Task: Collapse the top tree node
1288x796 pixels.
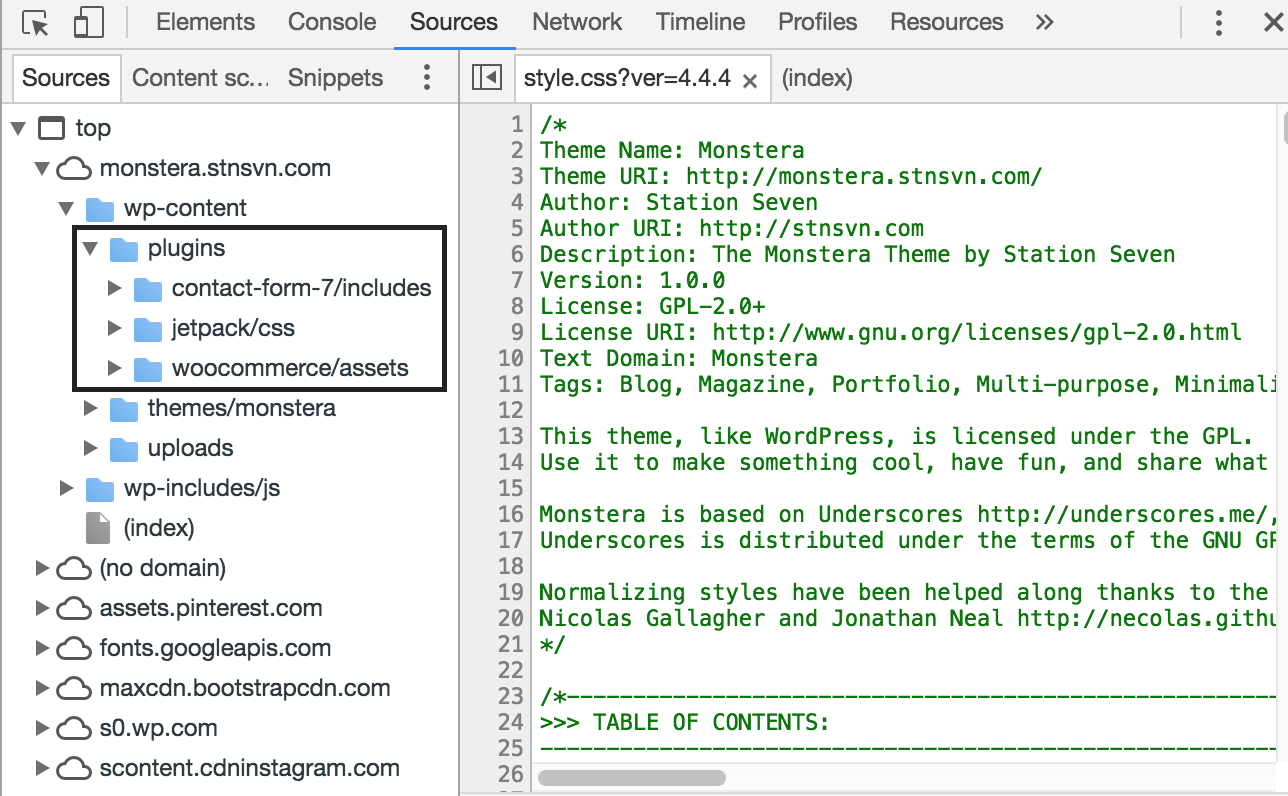Action: [17, 128]
